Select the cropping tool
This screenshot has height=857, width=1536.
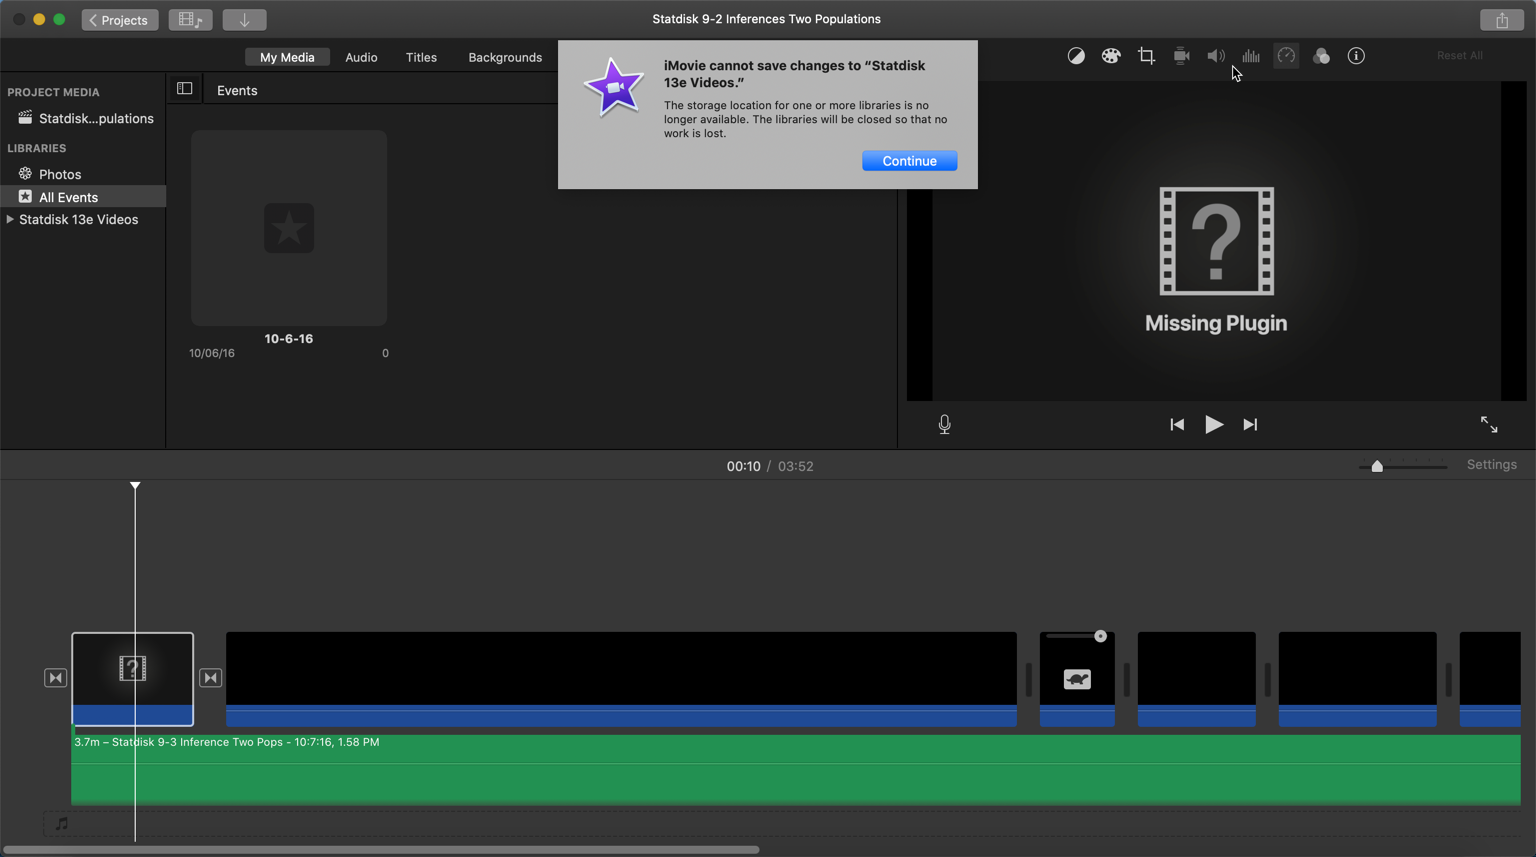tap(1146, 56)
